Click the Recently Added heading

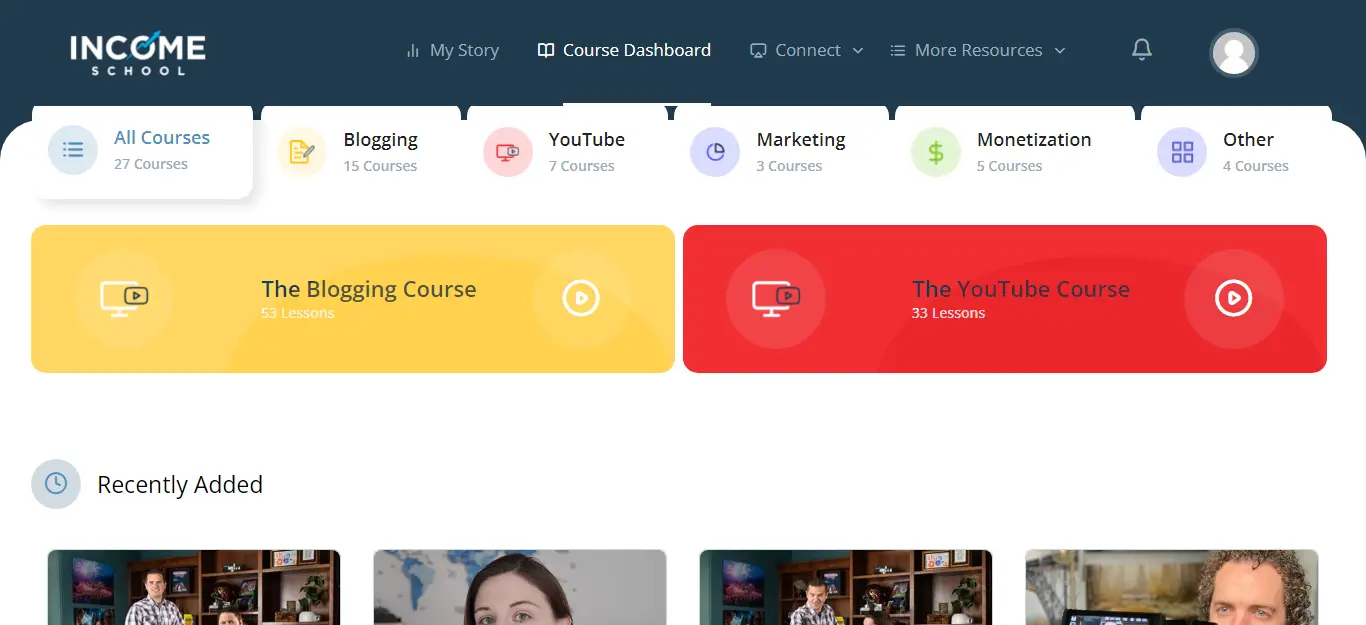(x=180, y=485)
